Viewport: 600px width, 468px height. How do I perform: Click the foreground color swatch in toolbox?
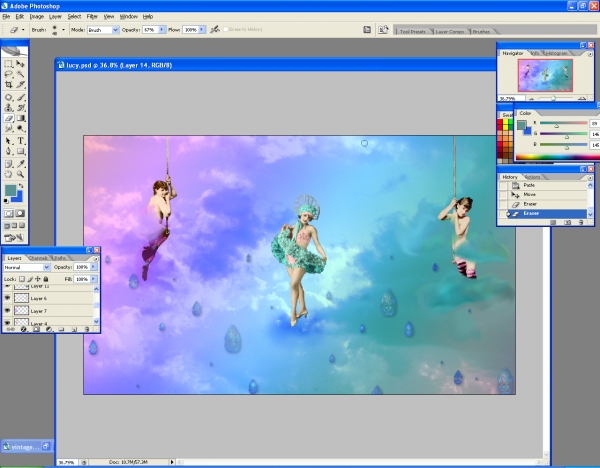(10, 190)
